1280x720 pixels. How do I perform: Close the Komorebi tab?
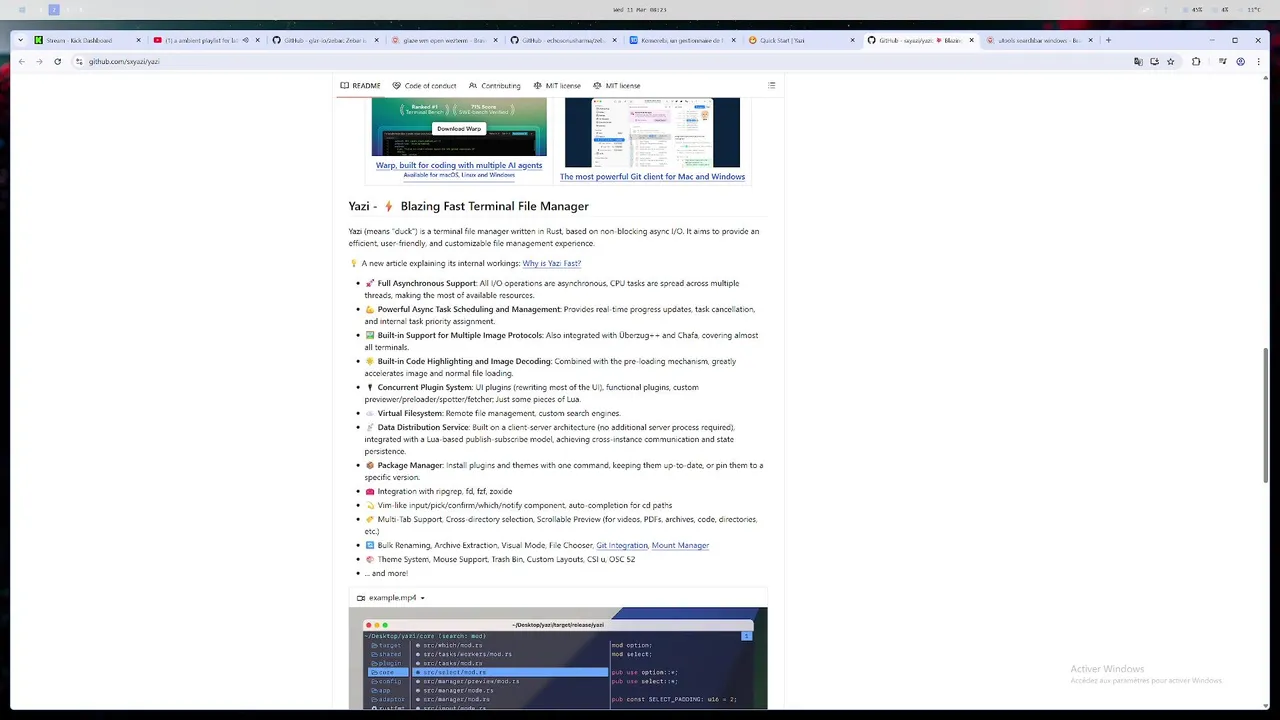[x=733, y=40]
